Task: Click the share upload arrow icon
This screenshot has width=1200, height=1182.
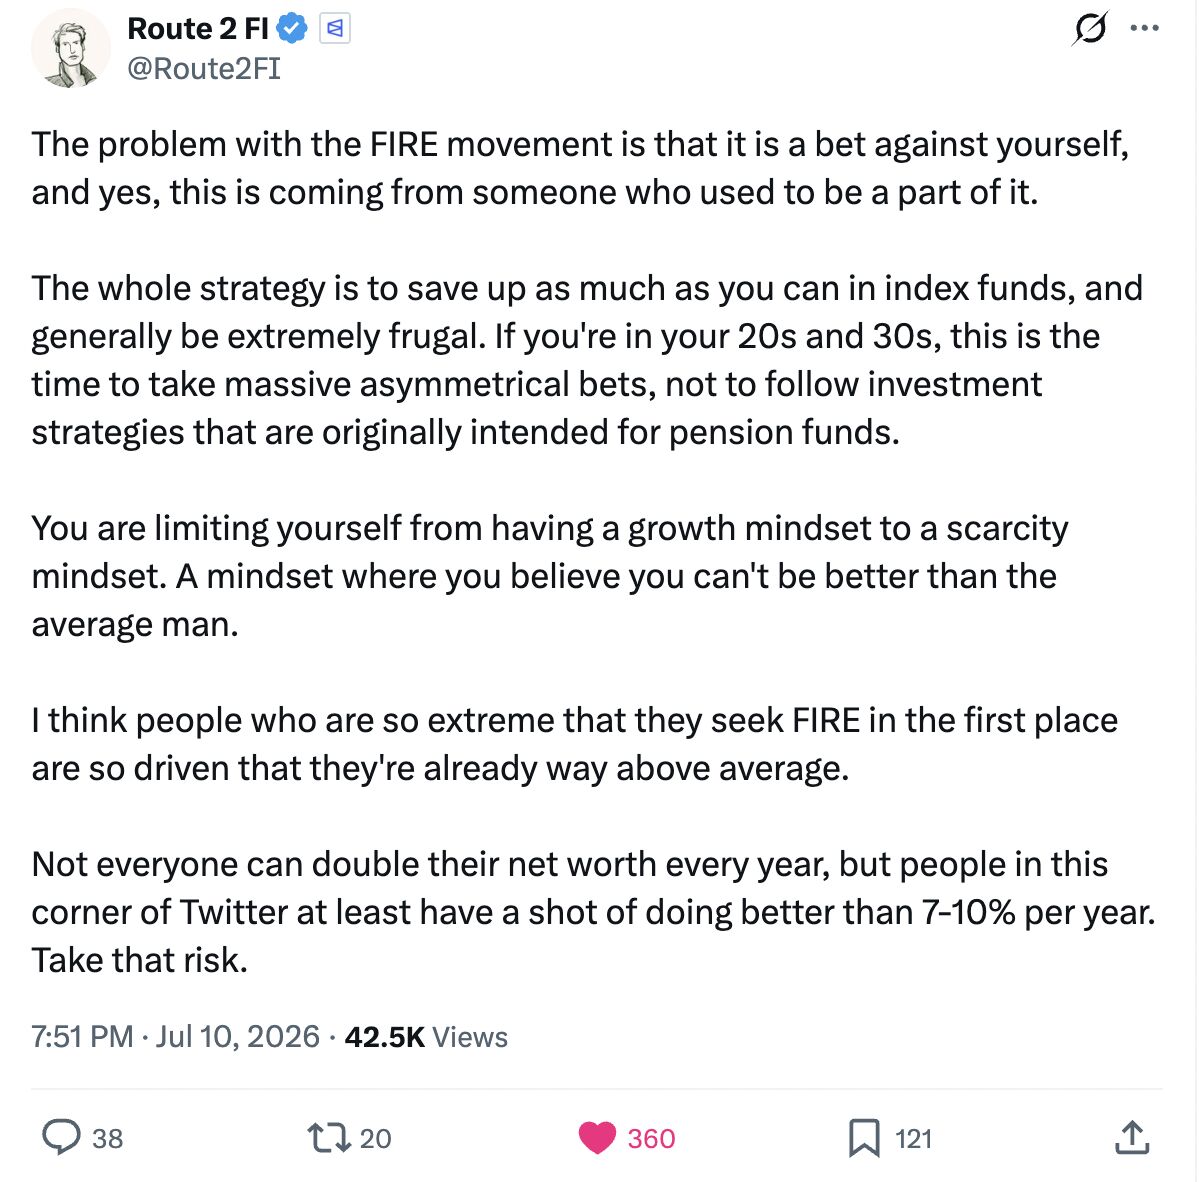Action: [x=1131, y=1137]
